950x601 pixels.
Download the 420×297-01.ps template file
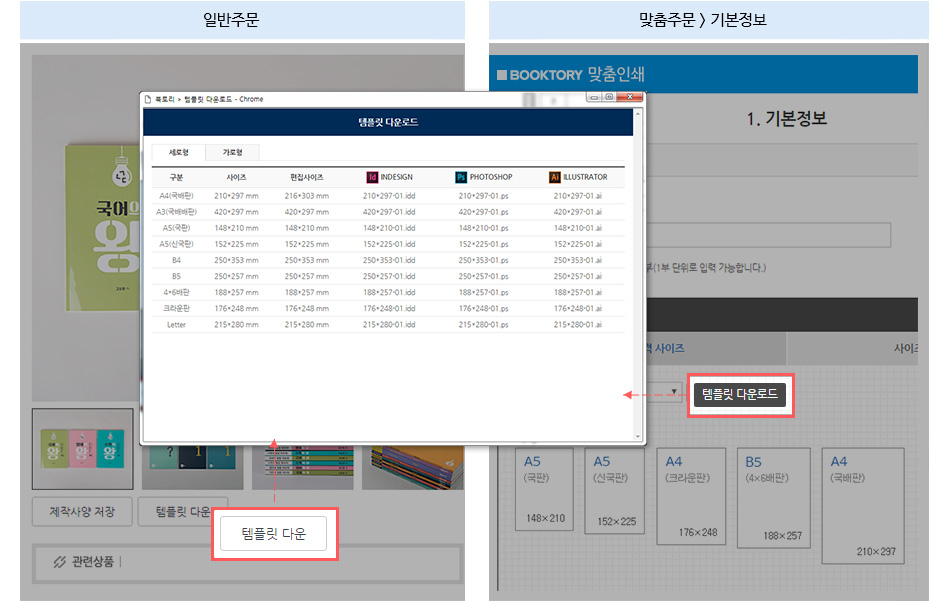pos(482,211)
